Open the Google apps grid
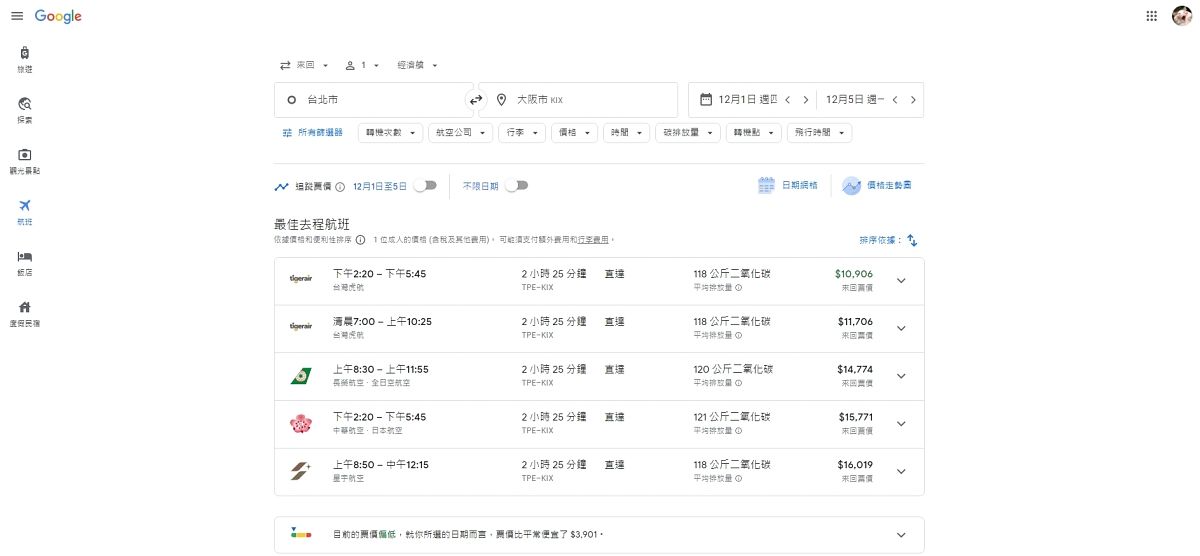1200x556 pixels. 1151,16
